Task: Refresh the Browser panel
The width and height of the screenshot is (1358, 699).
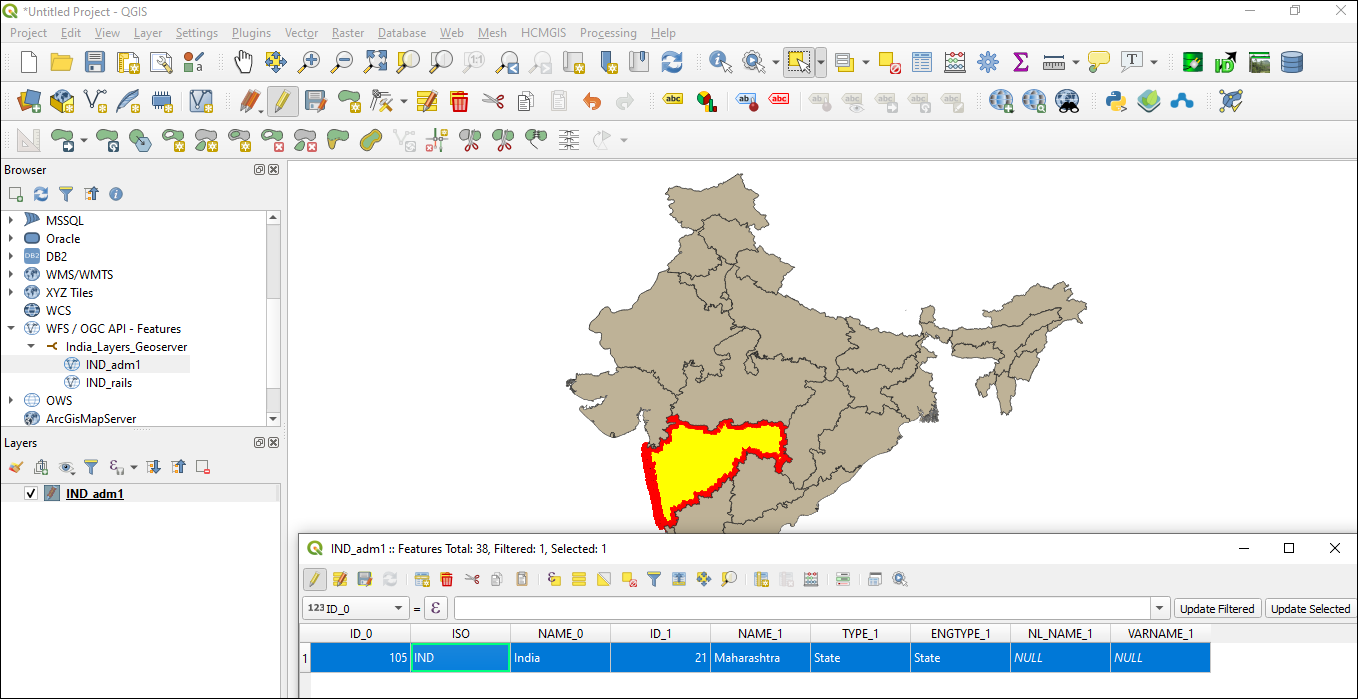Action: point(41,194)
